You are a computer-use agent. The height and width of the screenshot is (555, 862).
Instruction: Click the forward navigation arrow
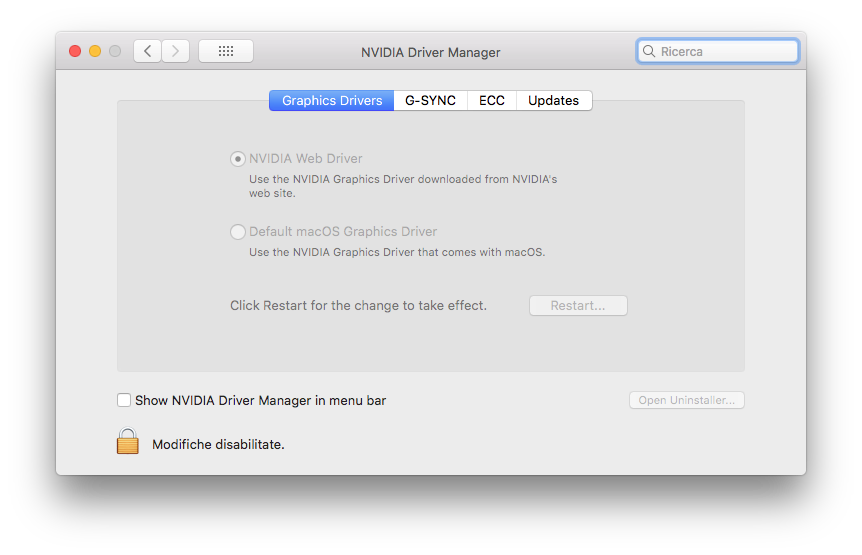(x=175, y=51)
